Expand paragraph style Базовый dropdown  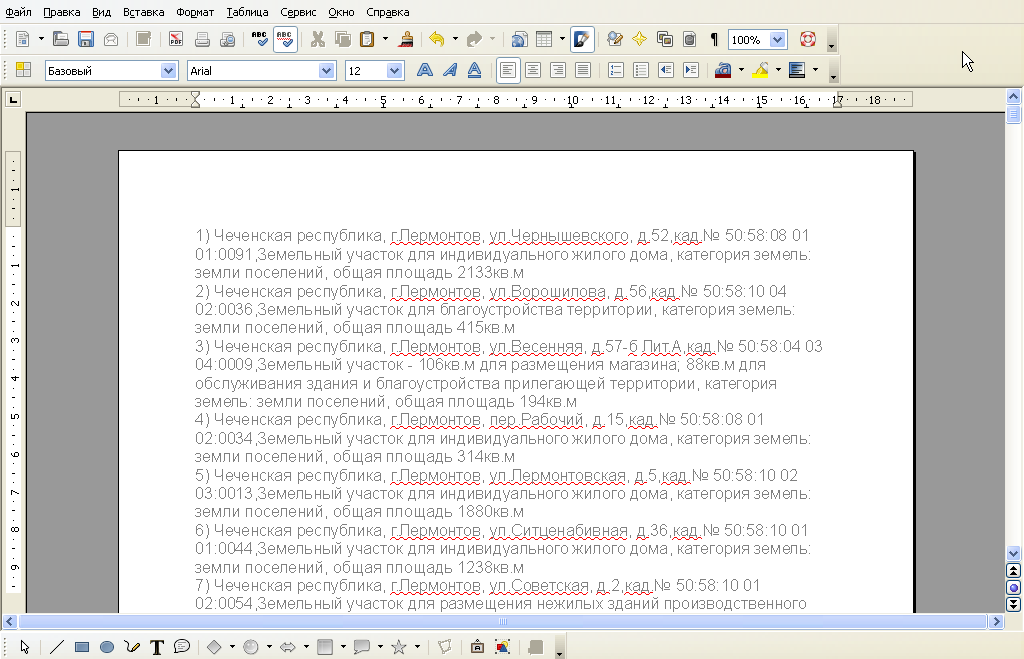point(168,71)
